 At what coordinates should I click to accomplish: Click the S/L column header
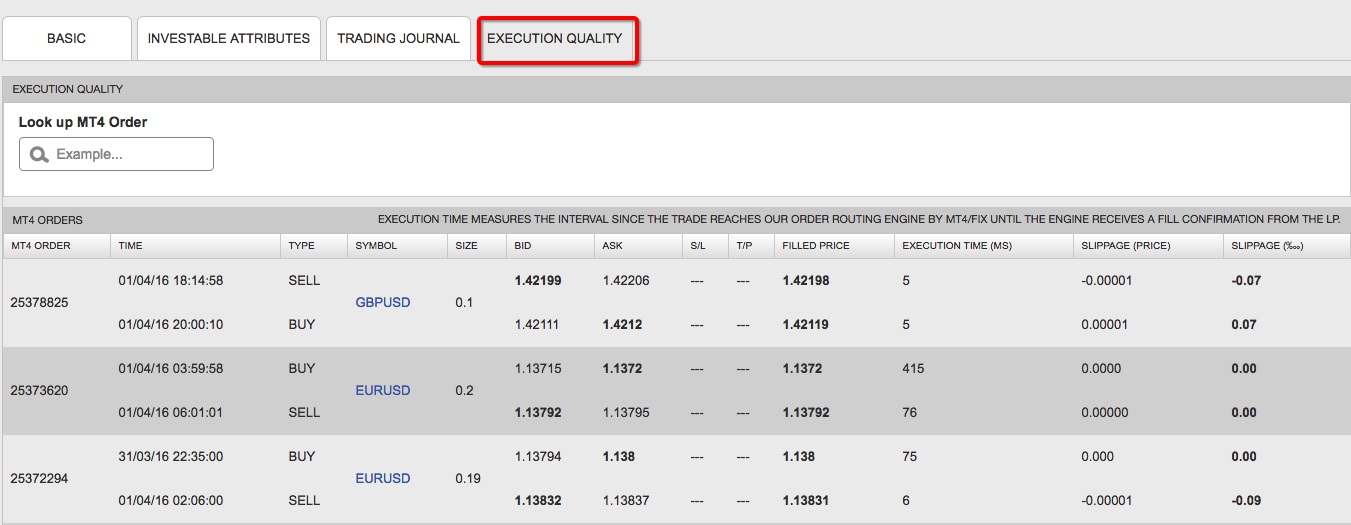pyautogui.click(x=704, y=246)
